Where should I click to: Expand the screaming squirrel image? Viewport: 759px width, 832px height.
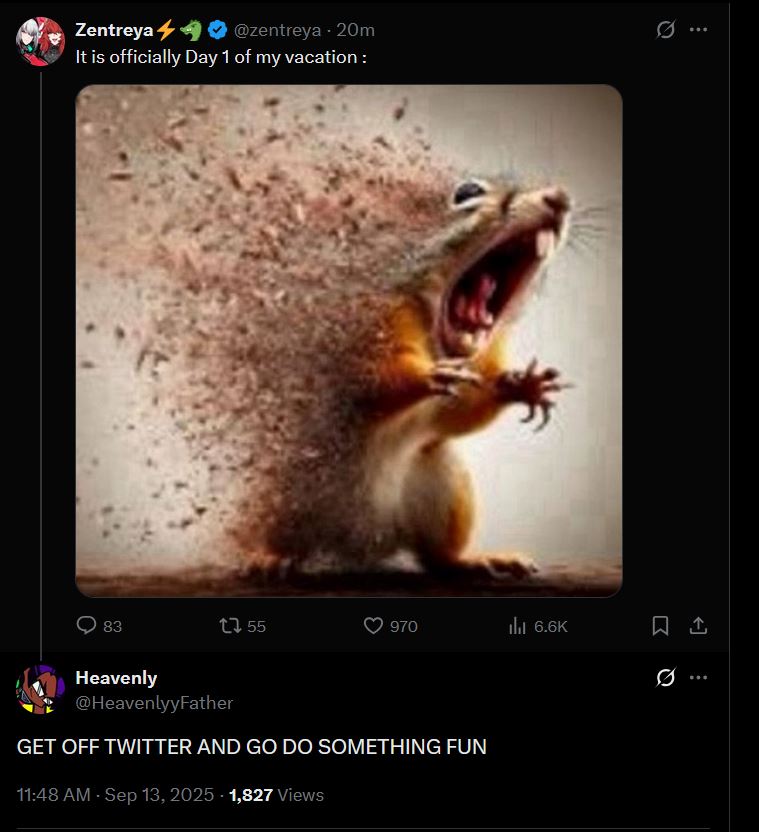click(349, 340)
